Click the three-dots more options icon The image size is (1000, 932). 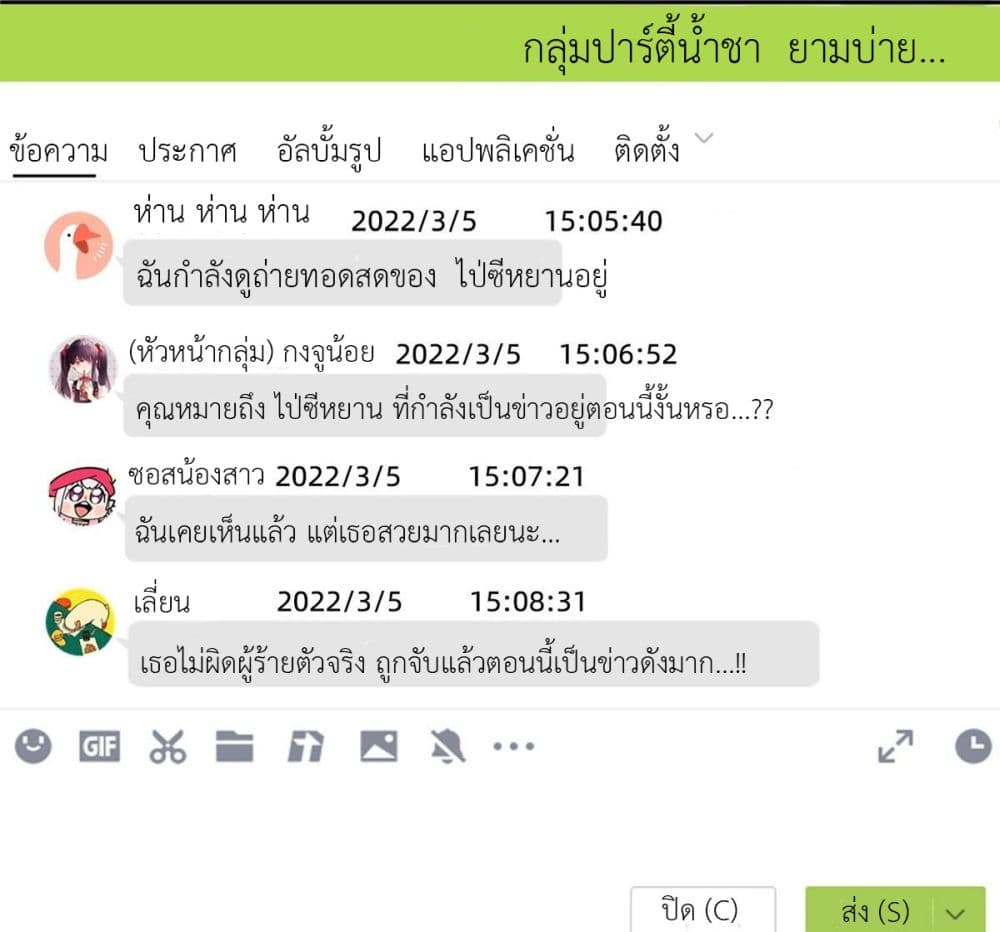tap(513, 746)
